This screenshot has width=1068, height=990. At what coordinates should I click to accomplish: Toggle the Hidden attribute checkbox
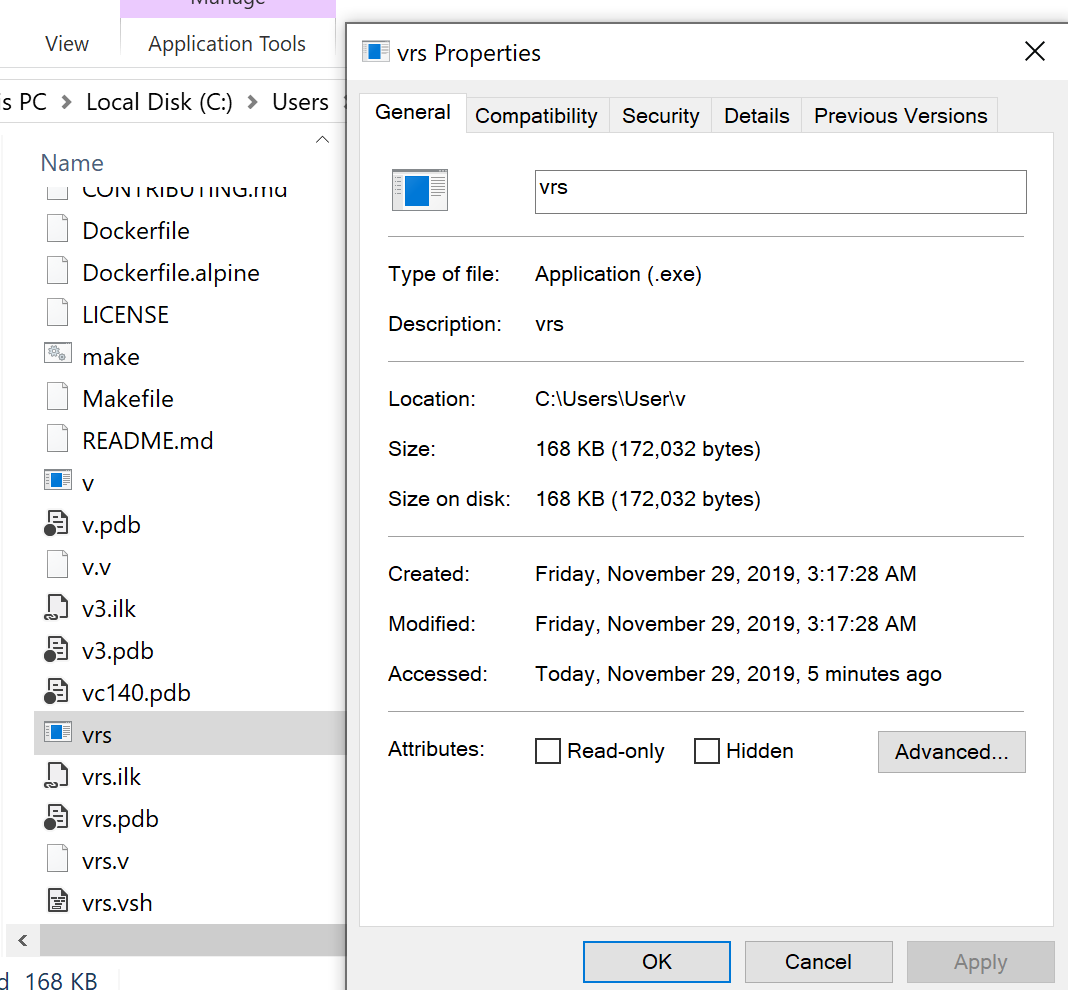(x=706, y=751)
